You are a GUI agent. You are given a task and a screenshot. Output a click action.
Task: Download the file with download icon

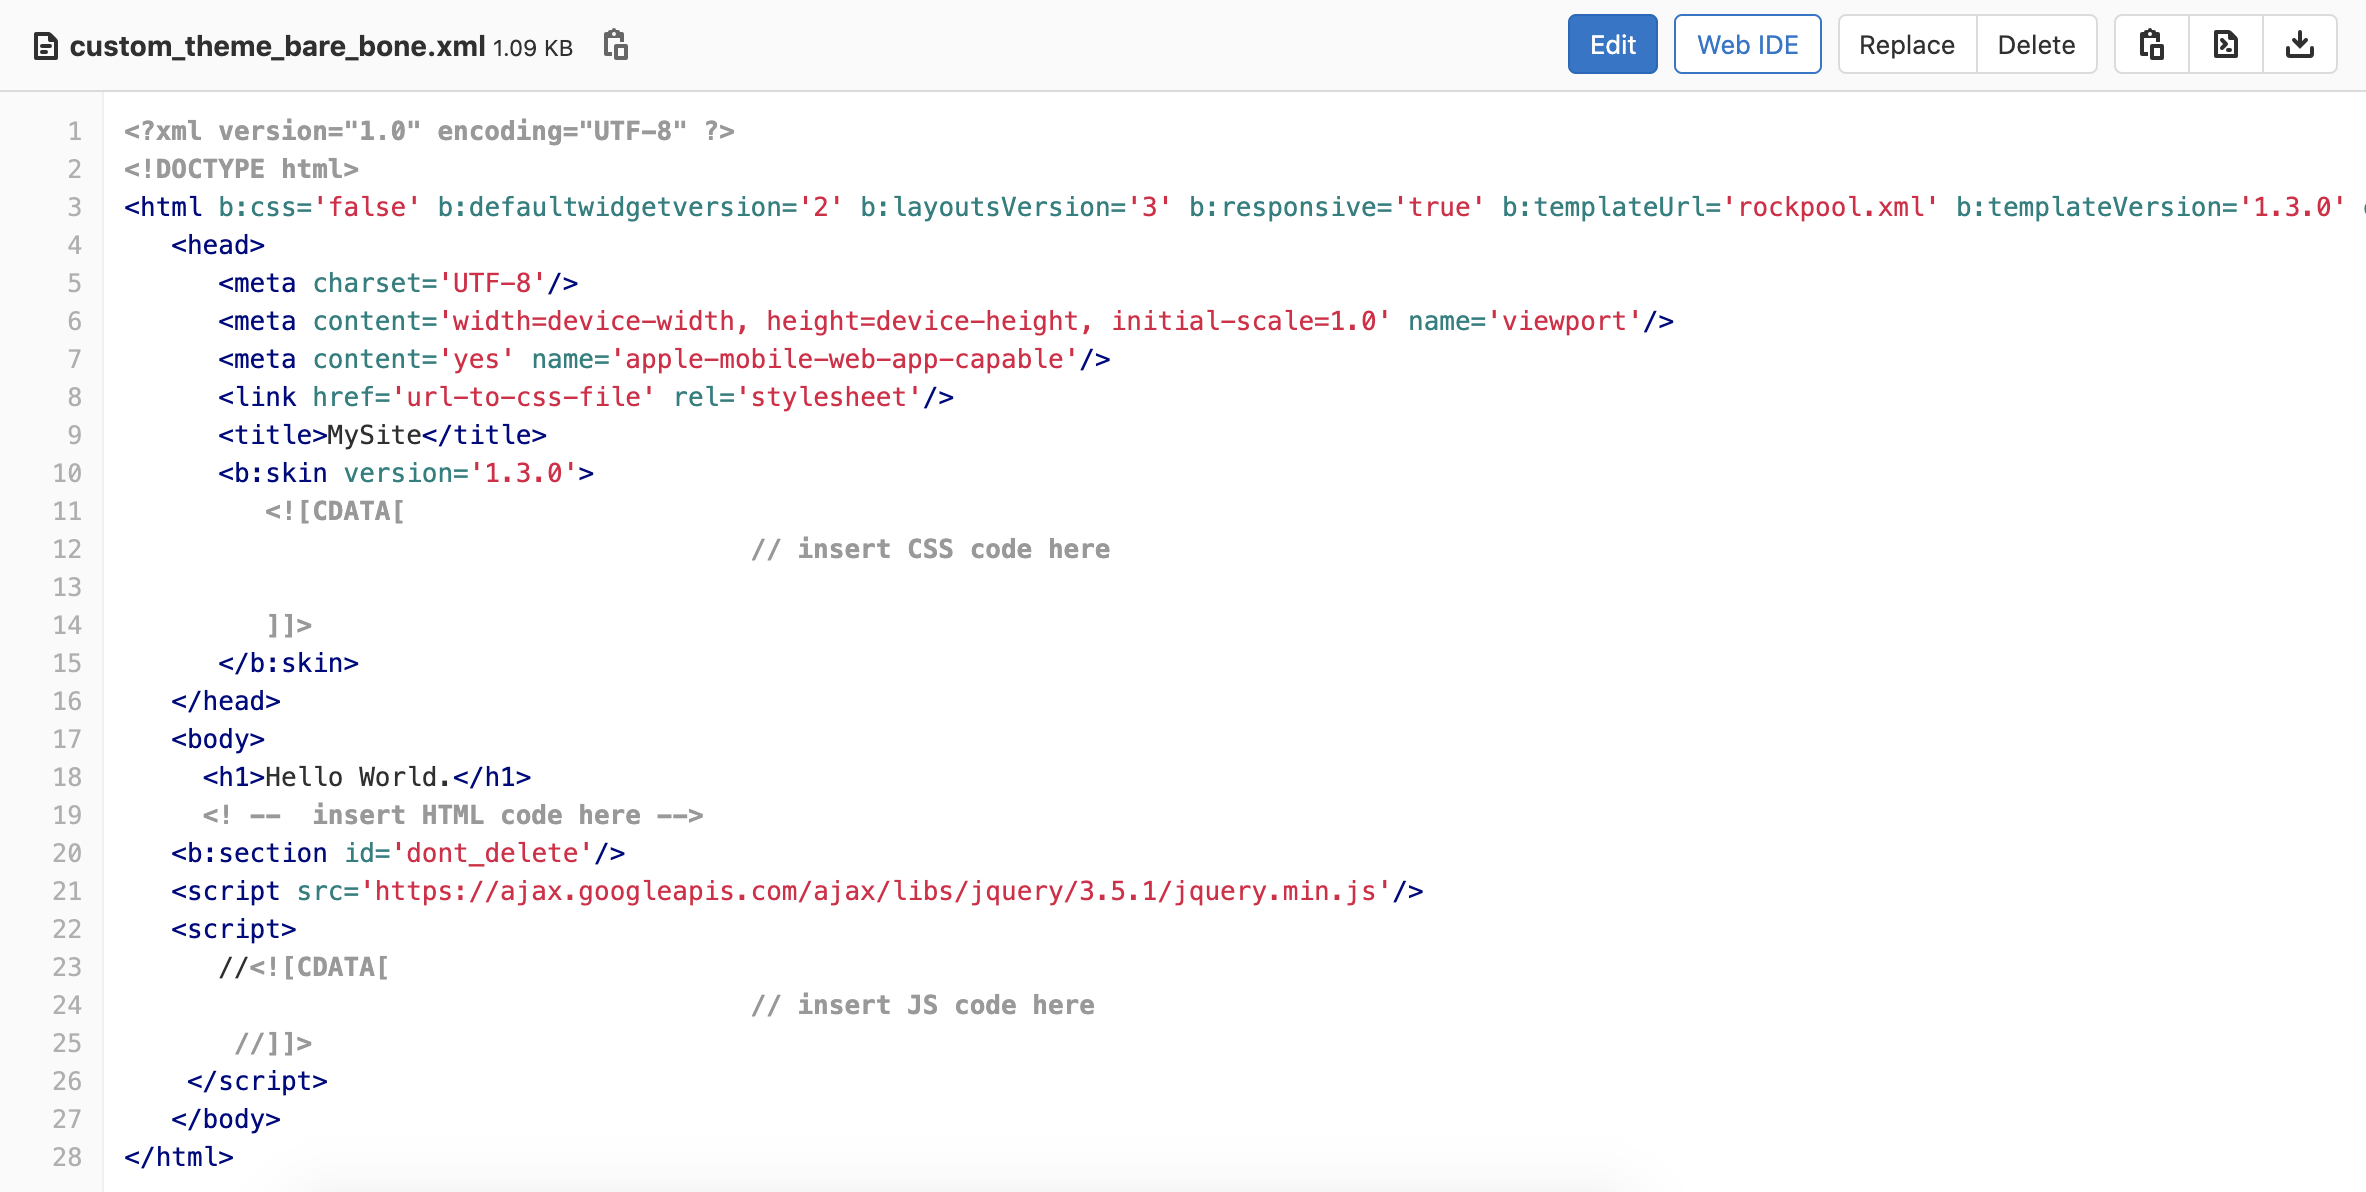(x=2300, y=45)
